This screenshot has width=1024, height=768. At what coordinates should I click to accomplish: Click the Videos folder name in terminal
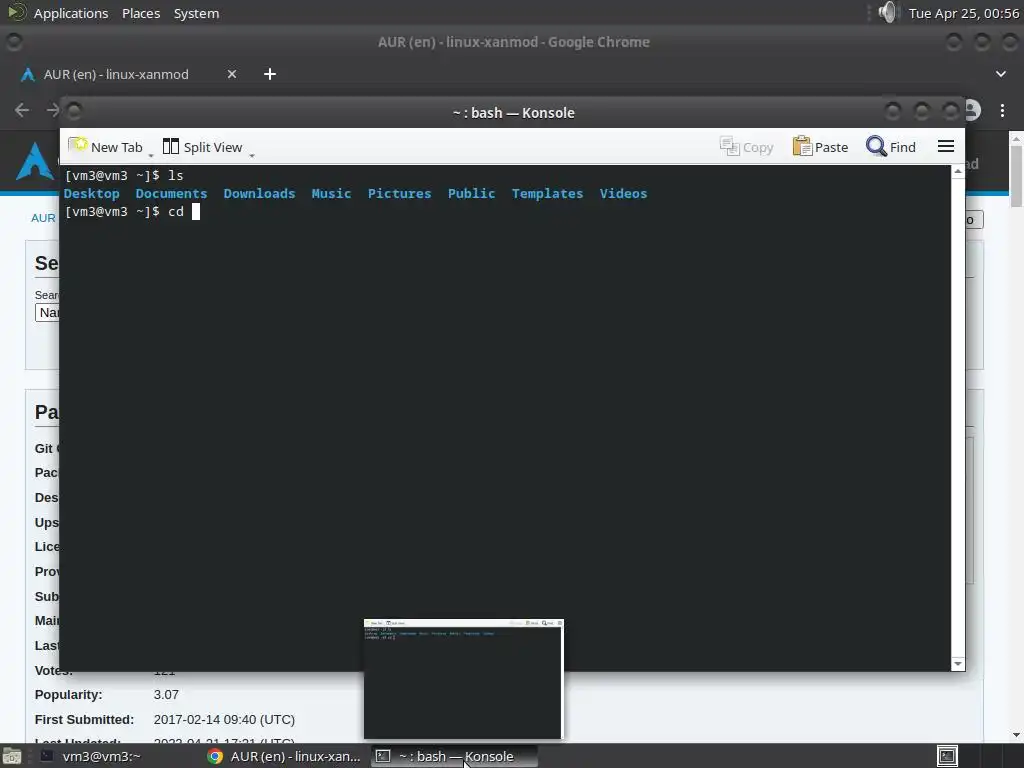pyautogui.click(x=623, y=193)
